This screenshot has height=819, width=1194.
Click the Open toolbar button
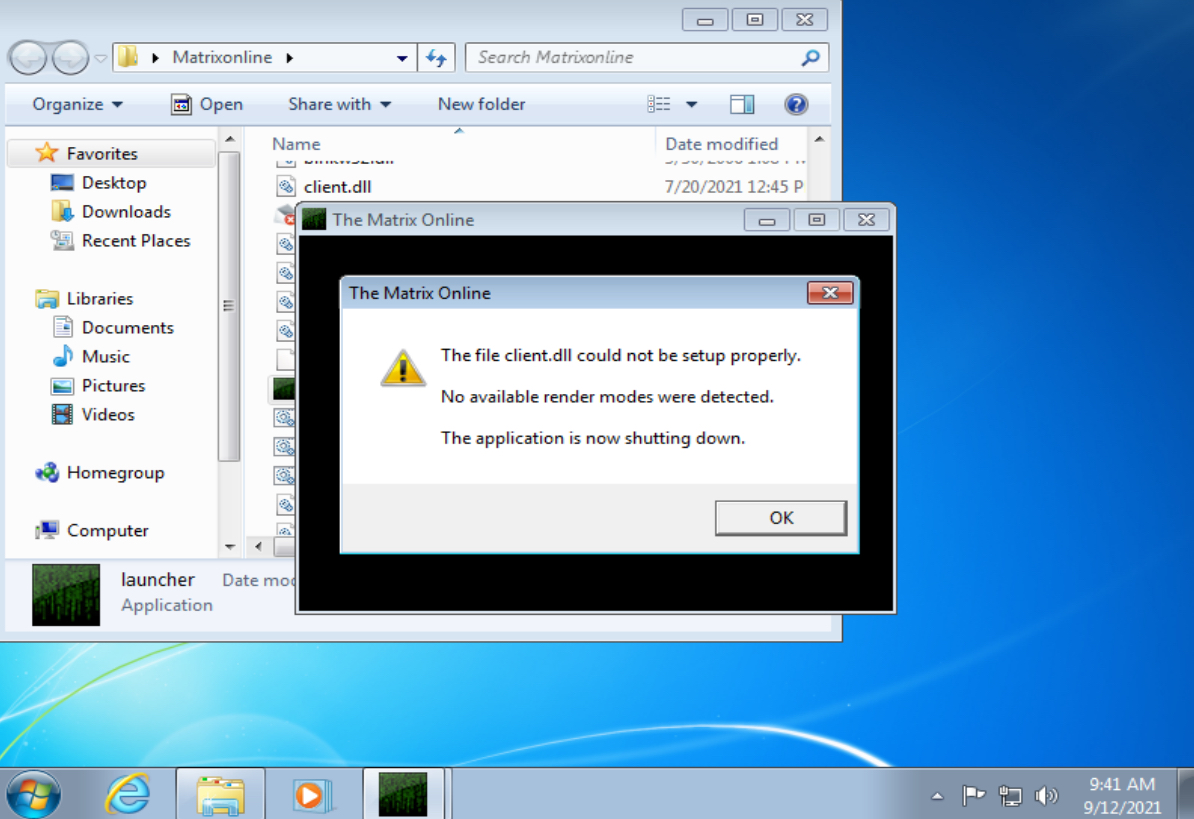click(x=207, y=104)
